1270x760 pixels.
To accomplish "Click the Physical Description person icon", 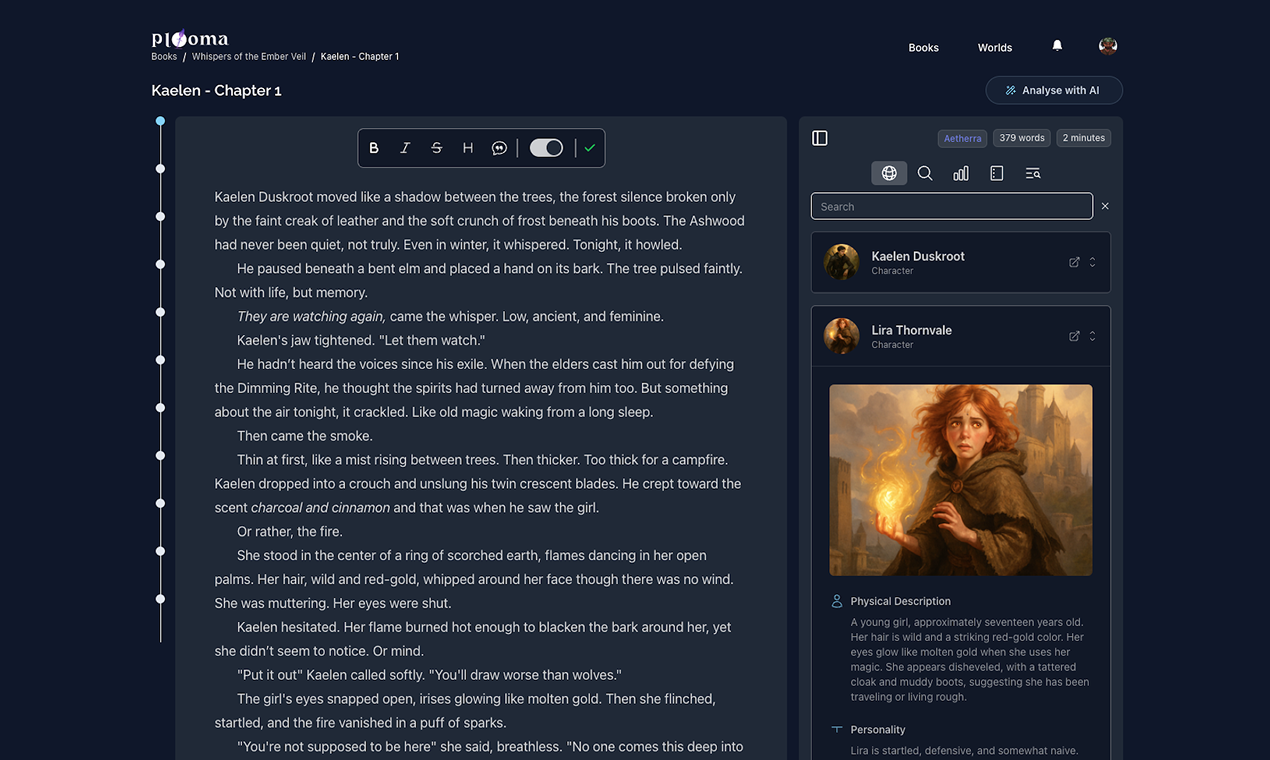I will coord(837,601).
